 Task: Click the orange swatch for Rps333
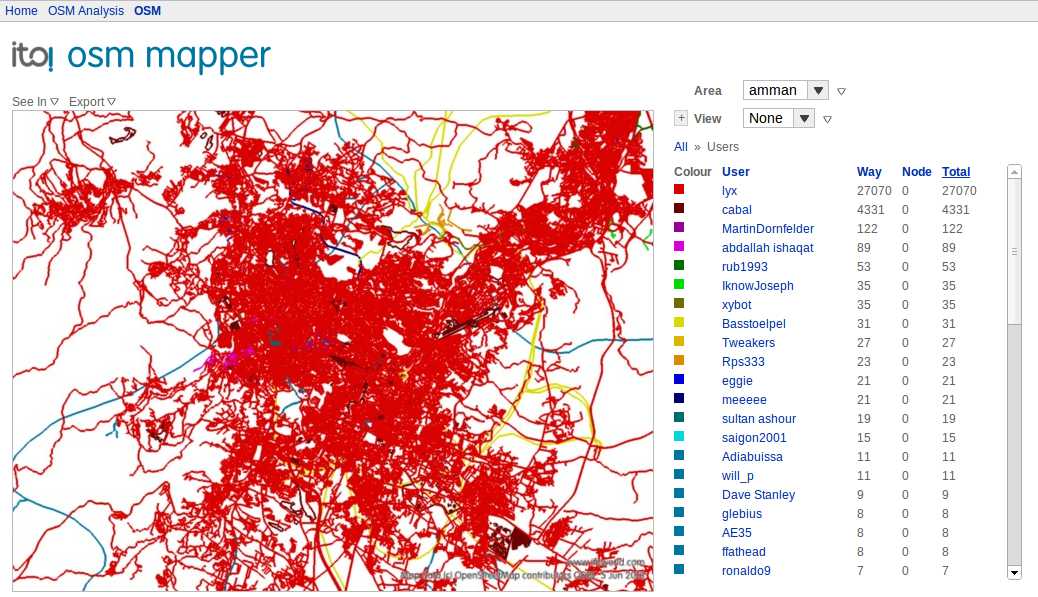pos(679,360)
